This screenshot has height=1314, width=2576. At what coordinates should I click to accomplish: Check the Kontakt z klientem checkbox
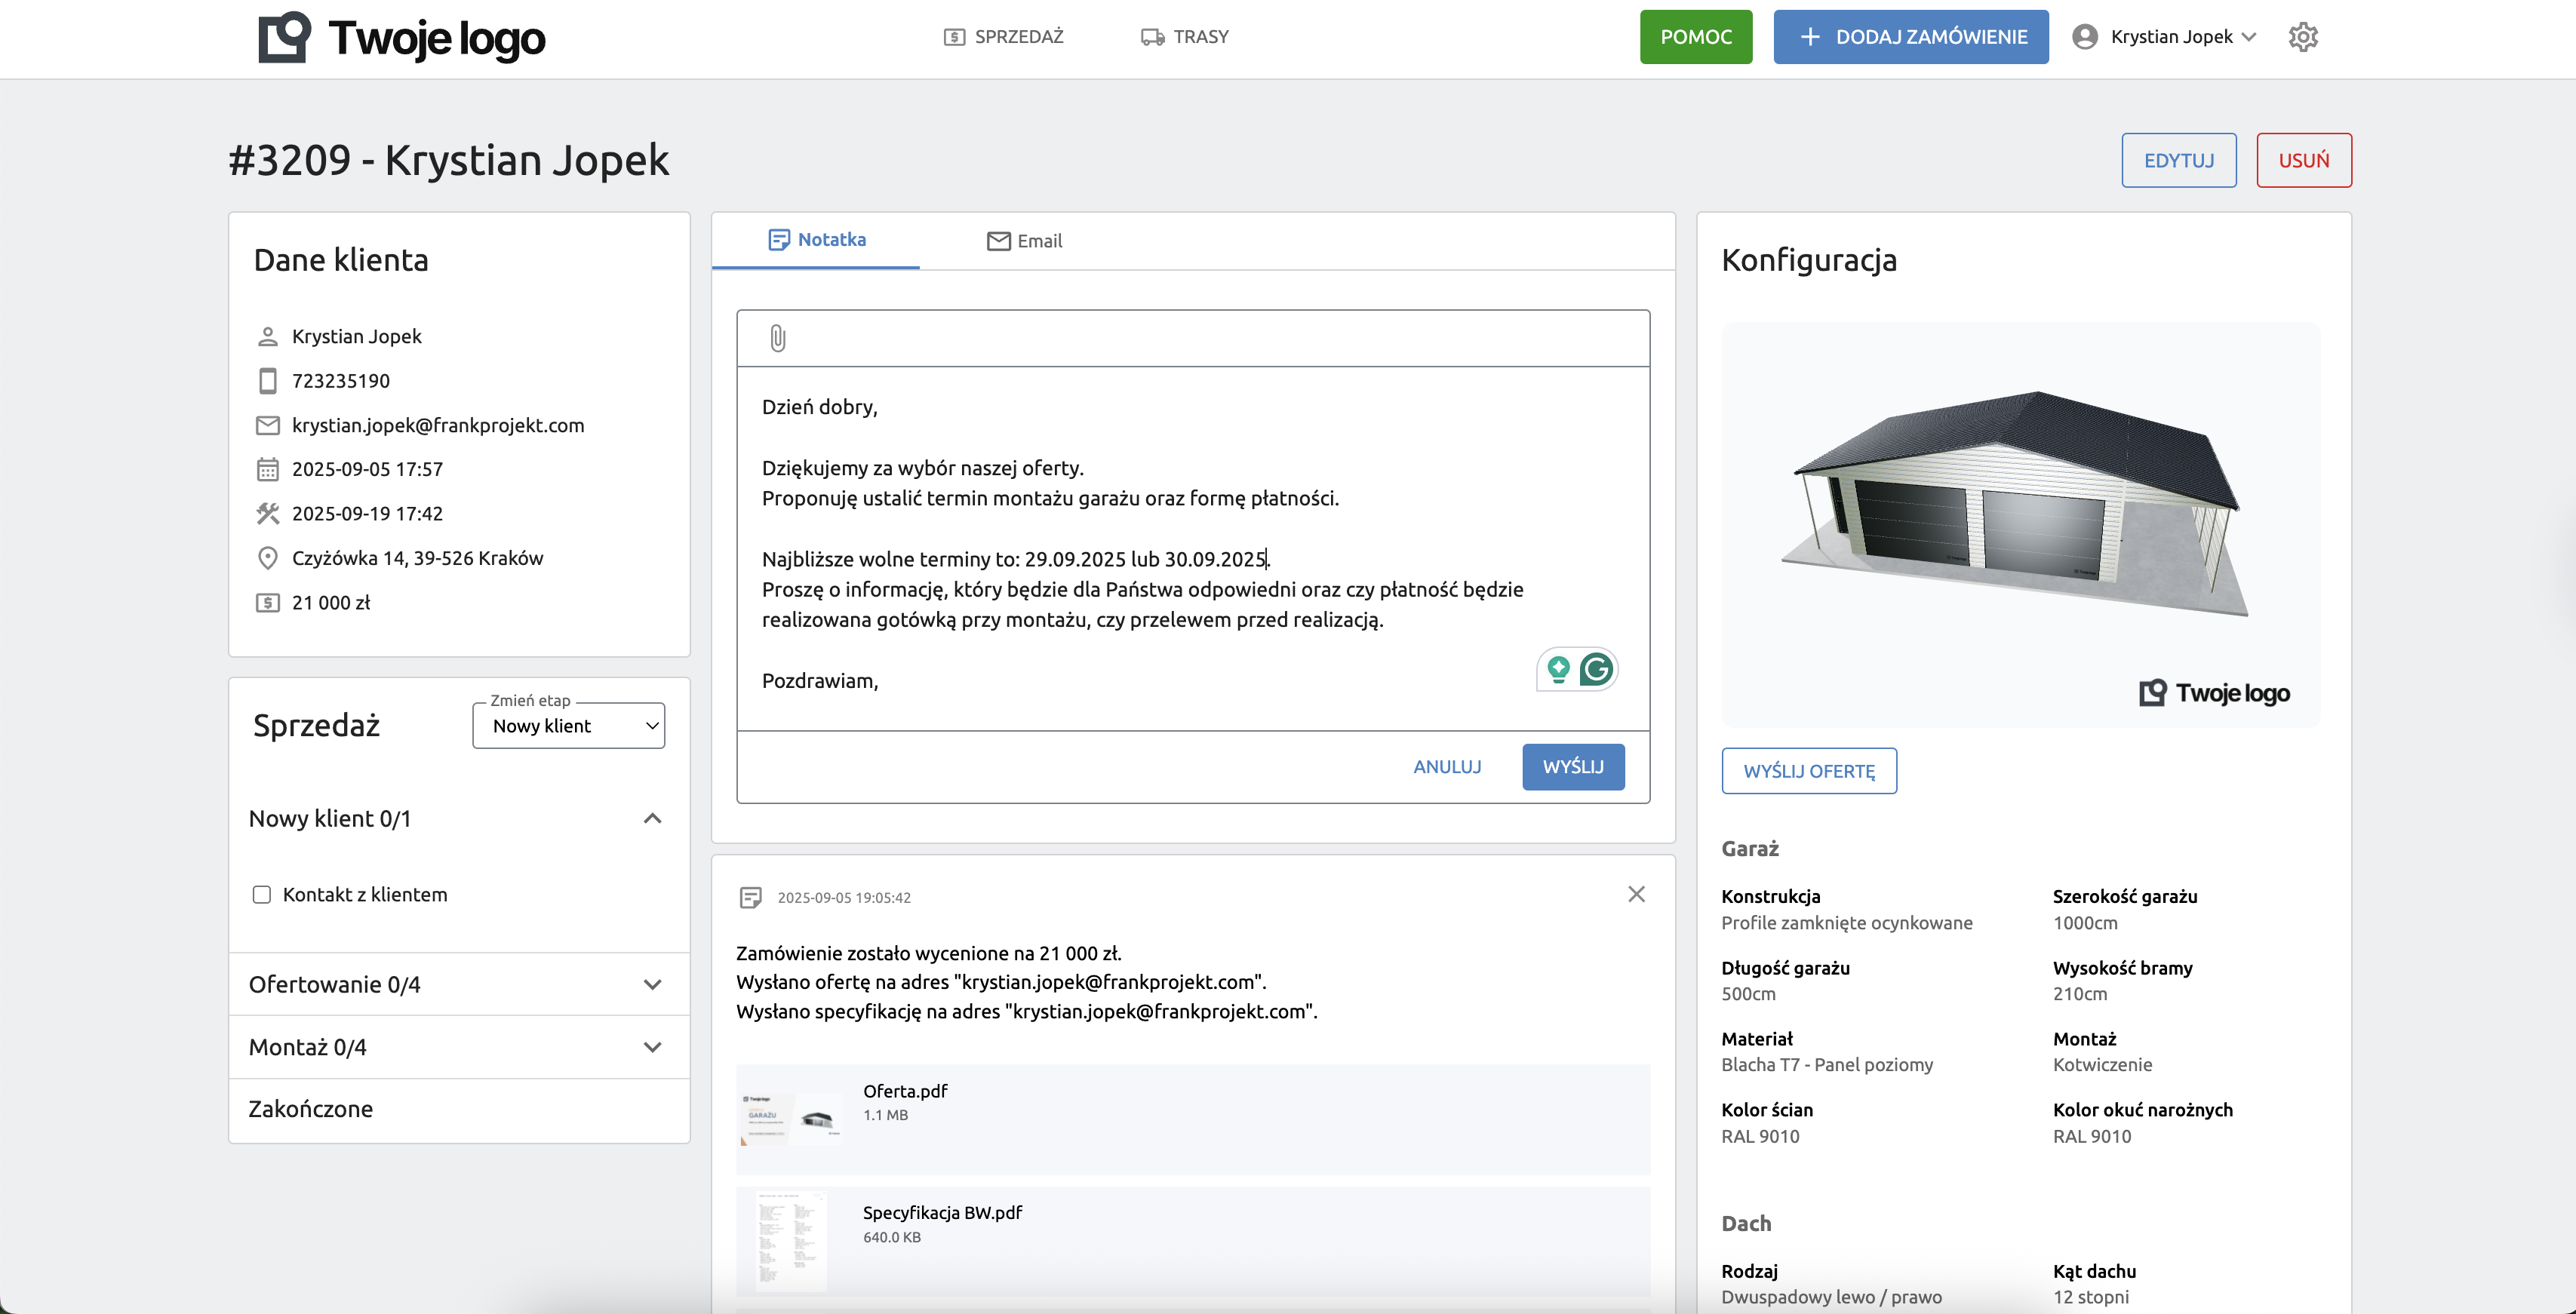point(262,895)
